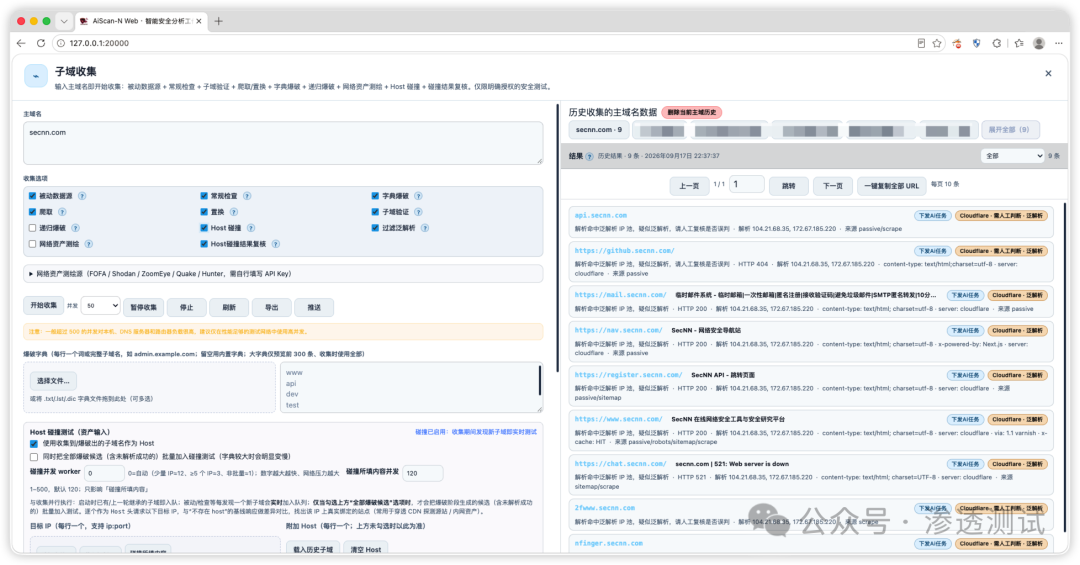Open the browser tab list chevron
Screen dimensions: 1080x565
pyautogui.click(x=63, y=21)
